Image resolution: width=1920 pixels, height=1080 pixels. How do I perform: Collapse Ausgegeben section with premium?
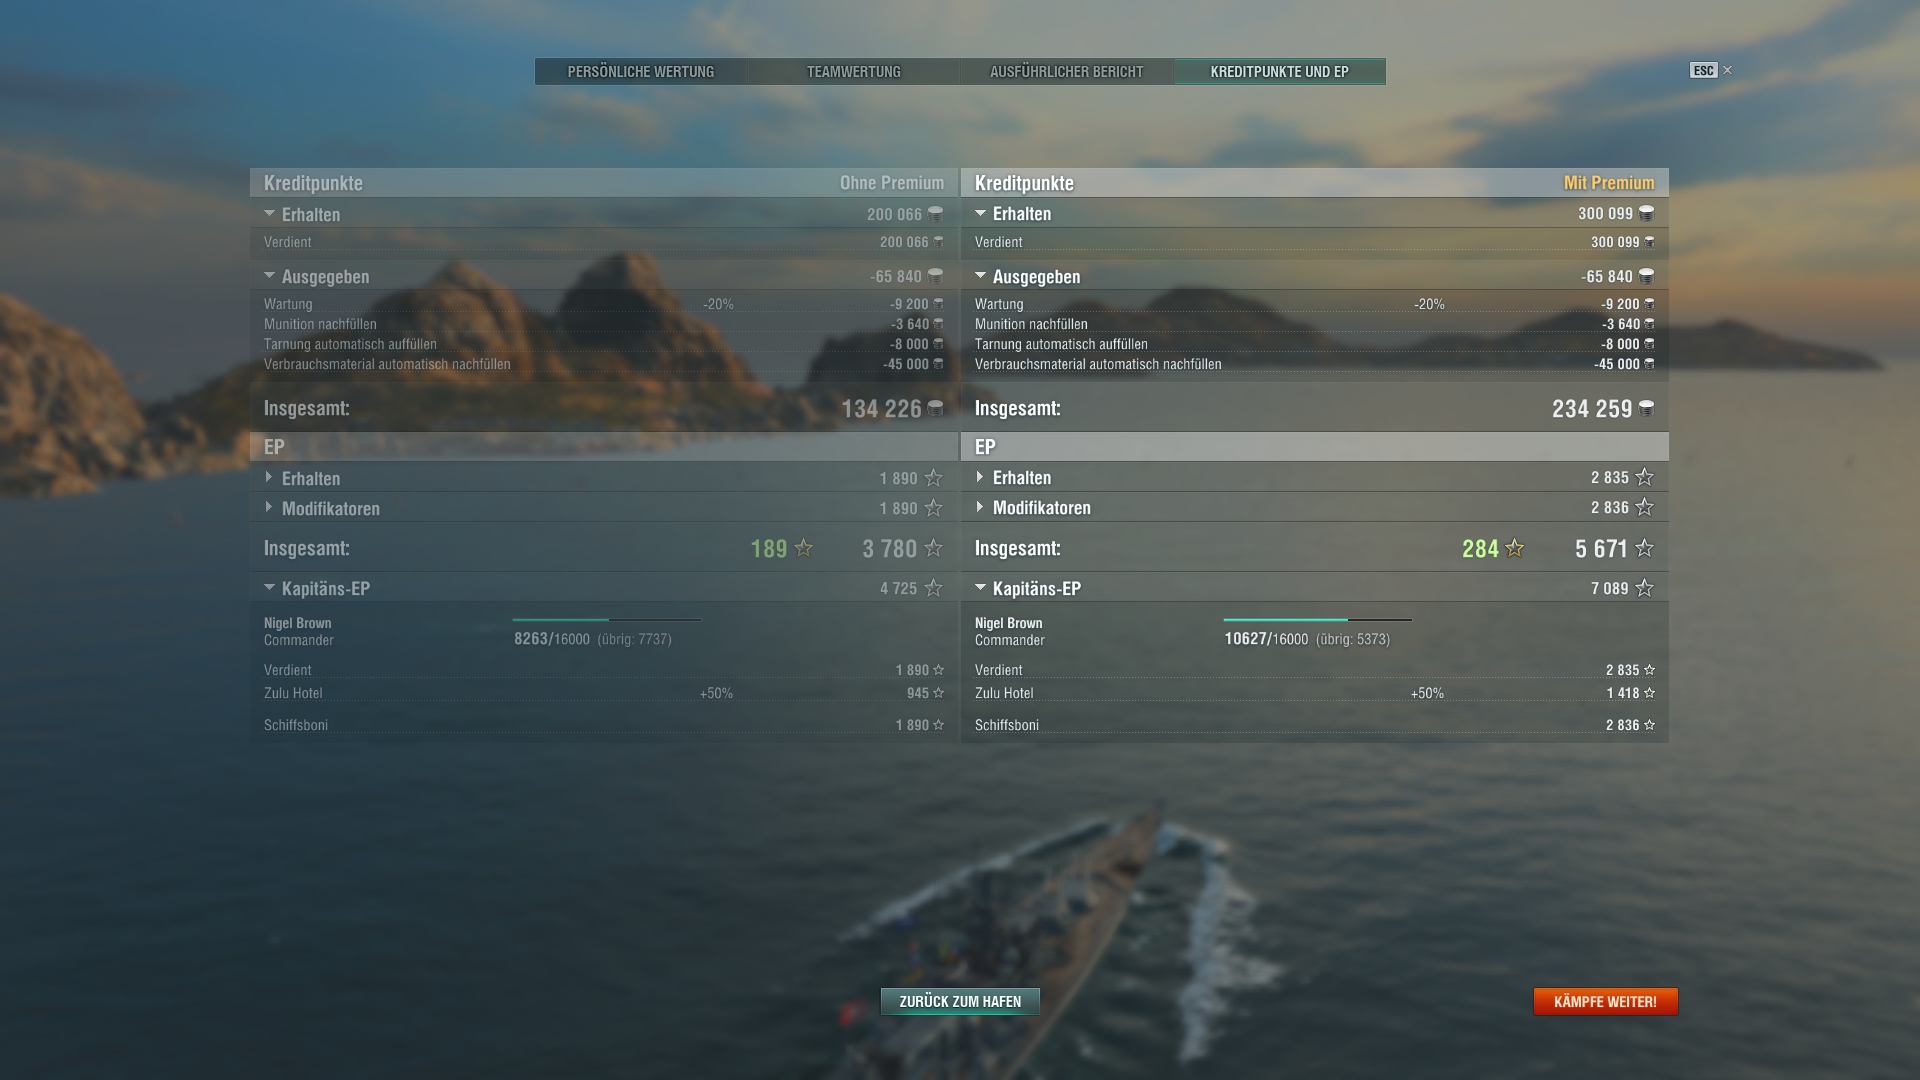[980, 276]
